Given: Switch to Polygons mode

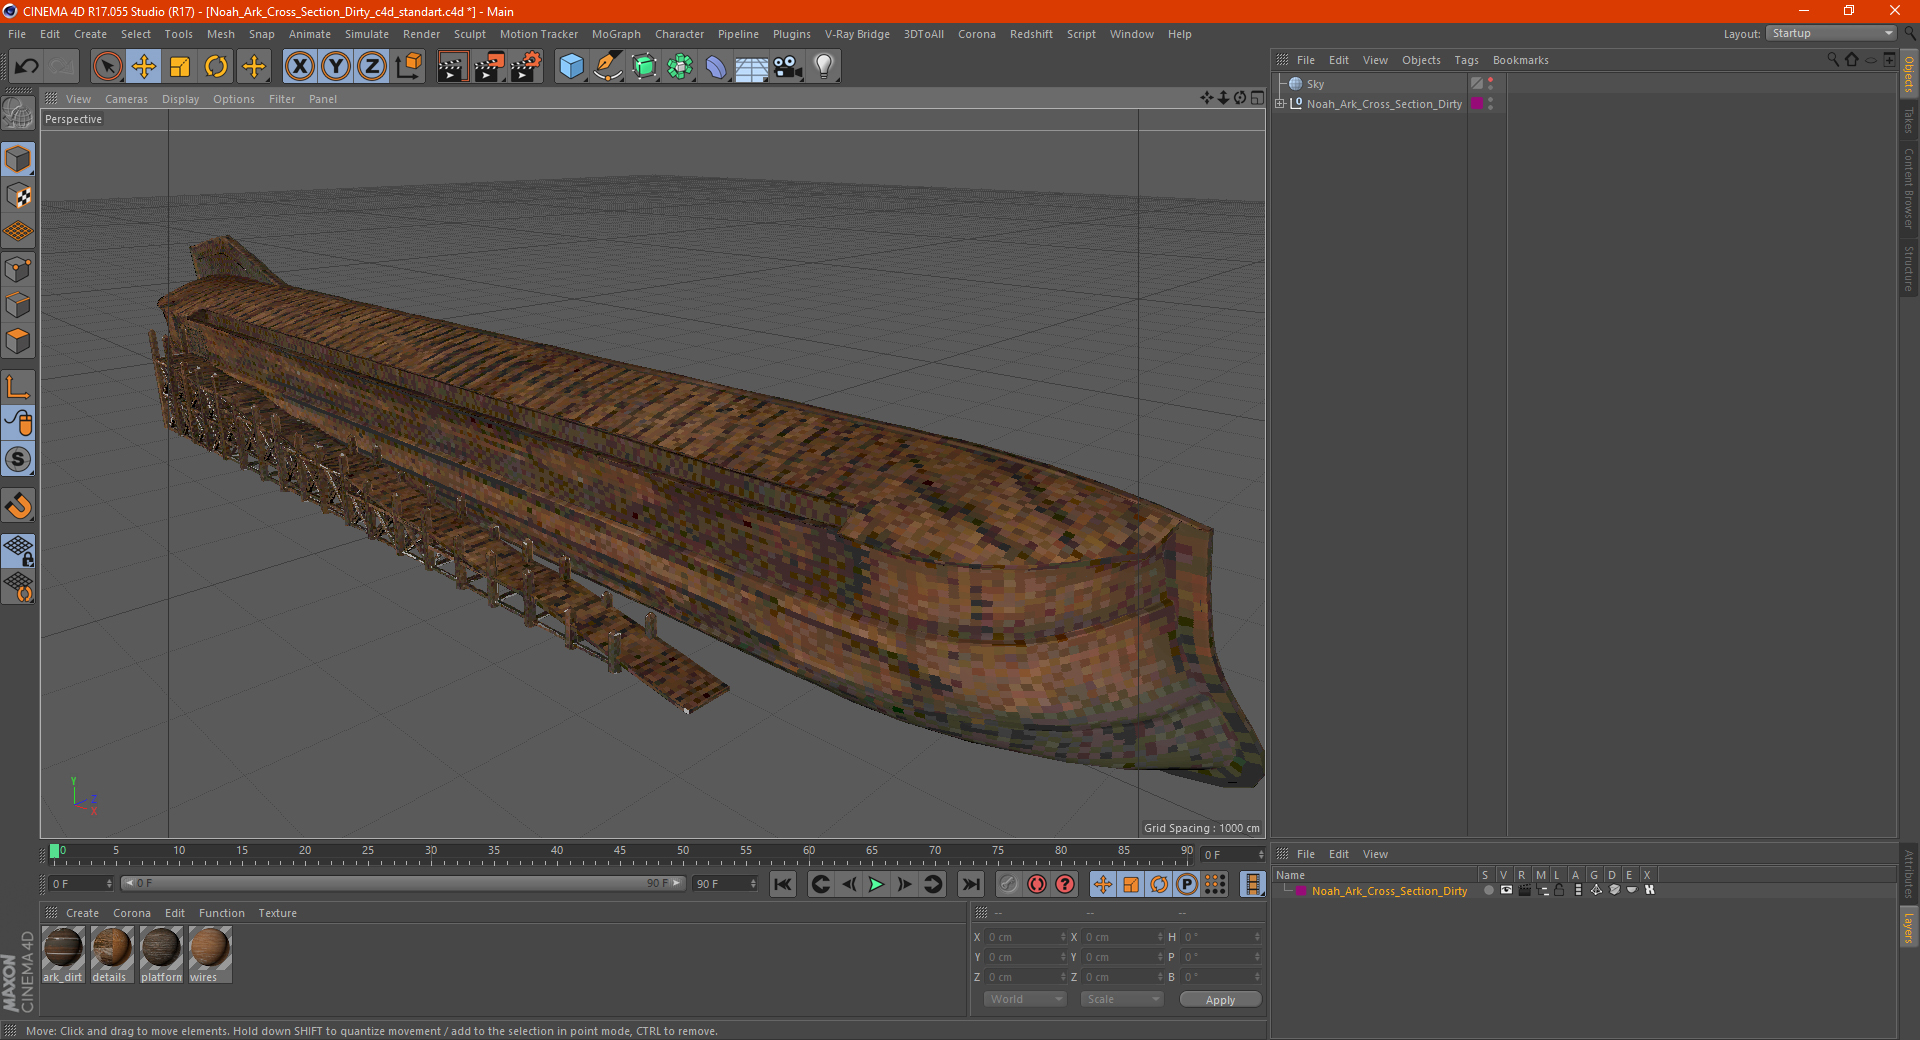Looking at the screenshot, I should [18, 341].
